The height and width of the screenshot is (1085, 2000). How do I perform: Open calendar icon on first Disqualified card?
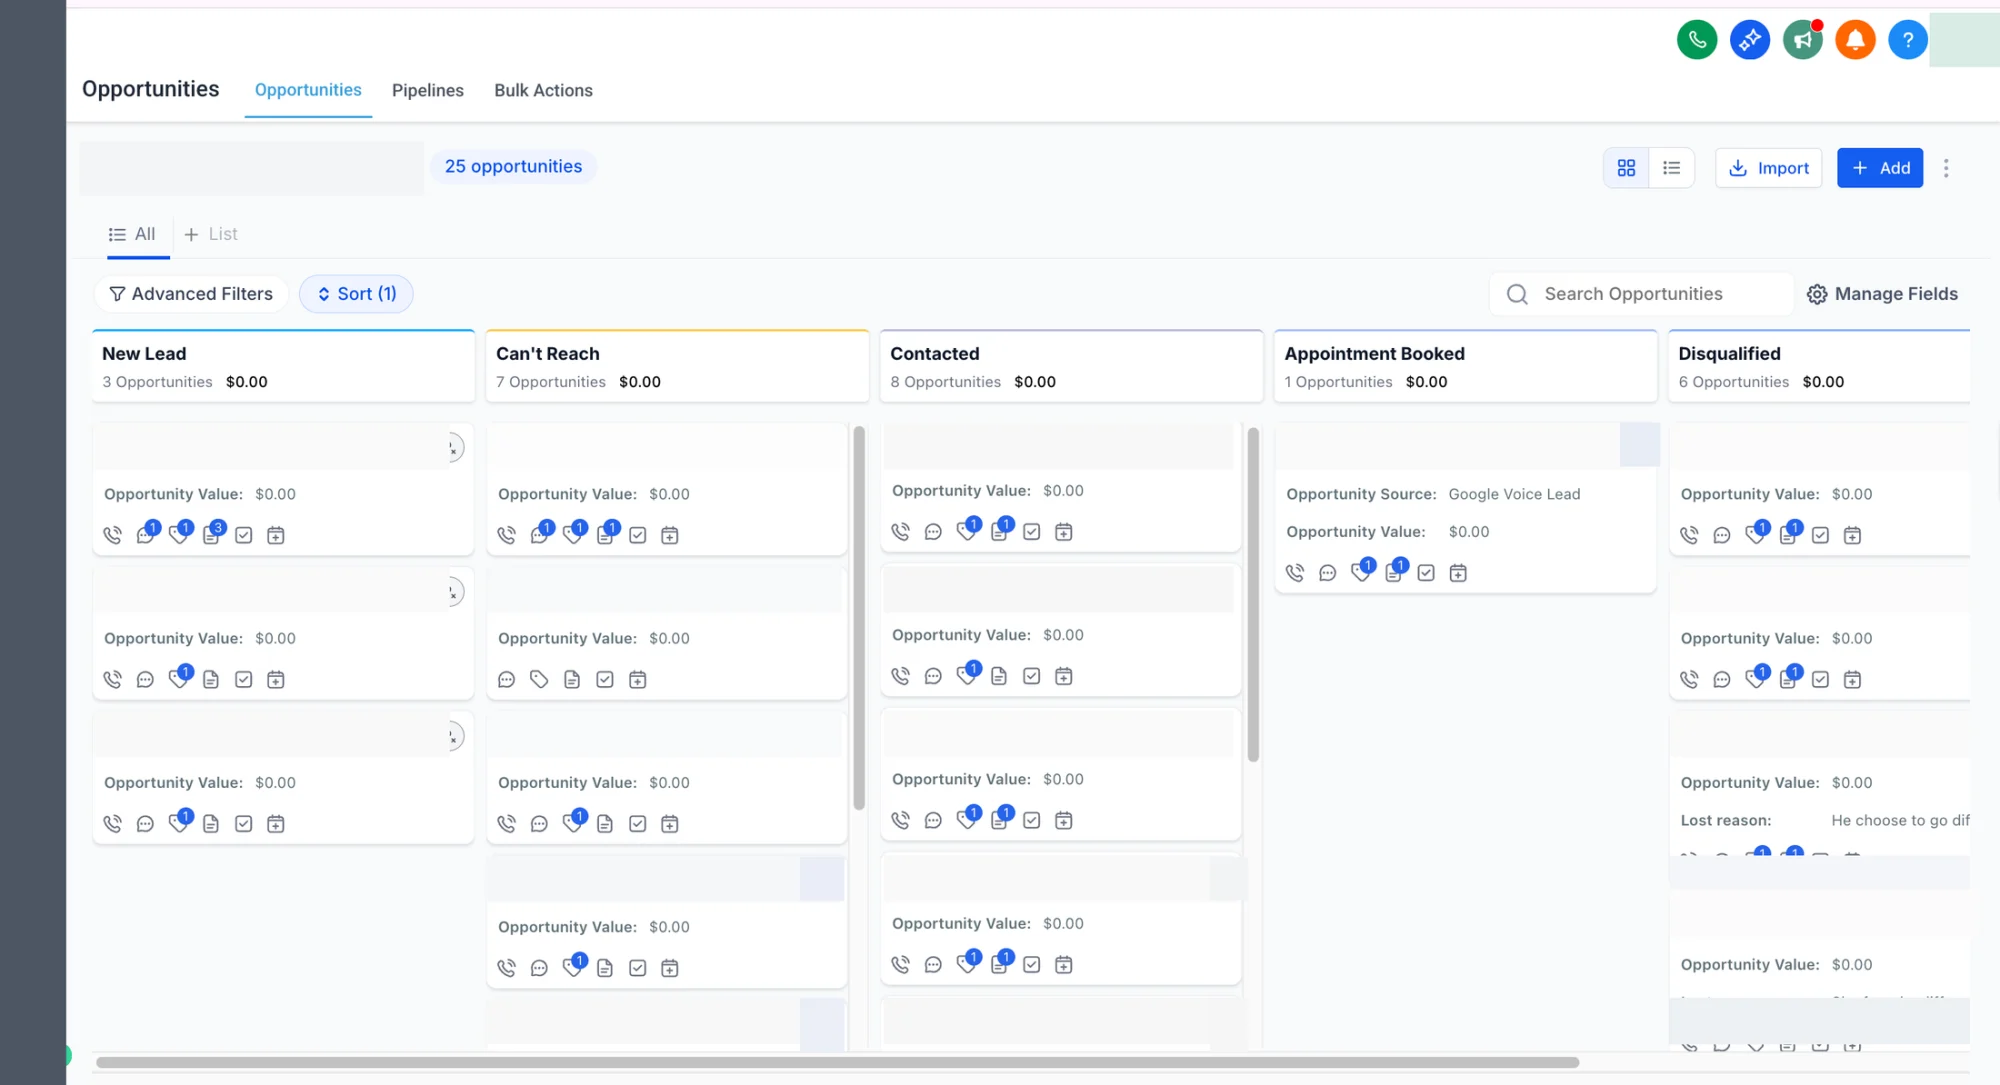tap(1852, 535)
